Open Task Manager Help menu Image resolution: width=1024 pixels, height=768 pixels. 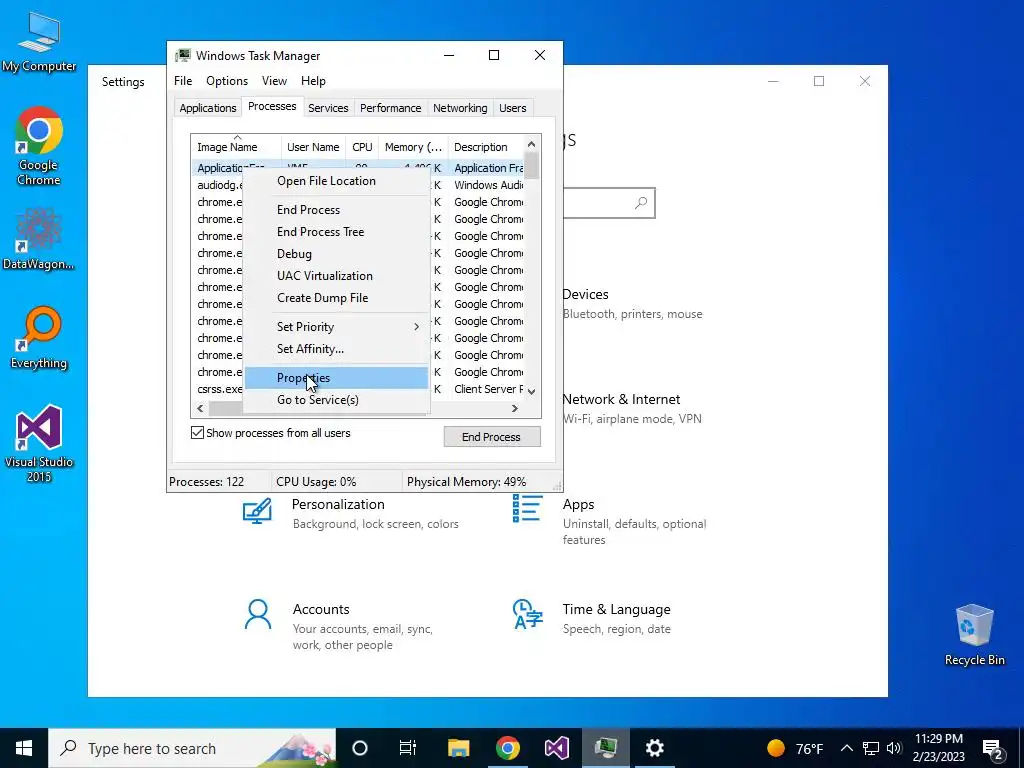tap(313, 81)
